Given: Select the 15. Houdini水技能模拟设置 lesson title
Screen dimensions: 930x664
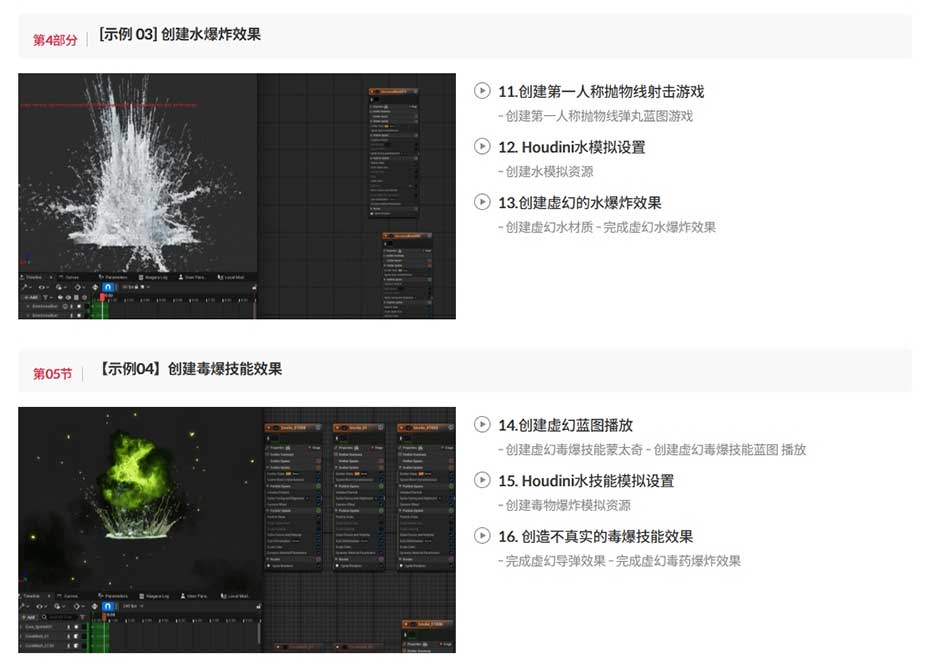Looking at the screenshot, I should point(586,481).
